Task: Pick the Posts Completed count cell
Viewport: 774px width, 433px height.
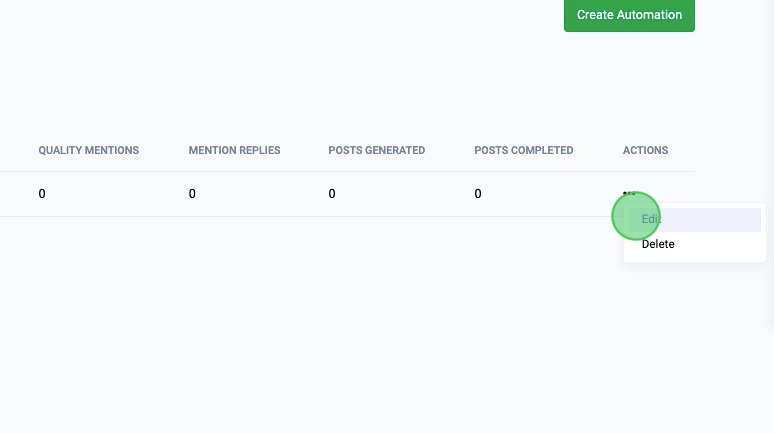Action: coord(478,194)
